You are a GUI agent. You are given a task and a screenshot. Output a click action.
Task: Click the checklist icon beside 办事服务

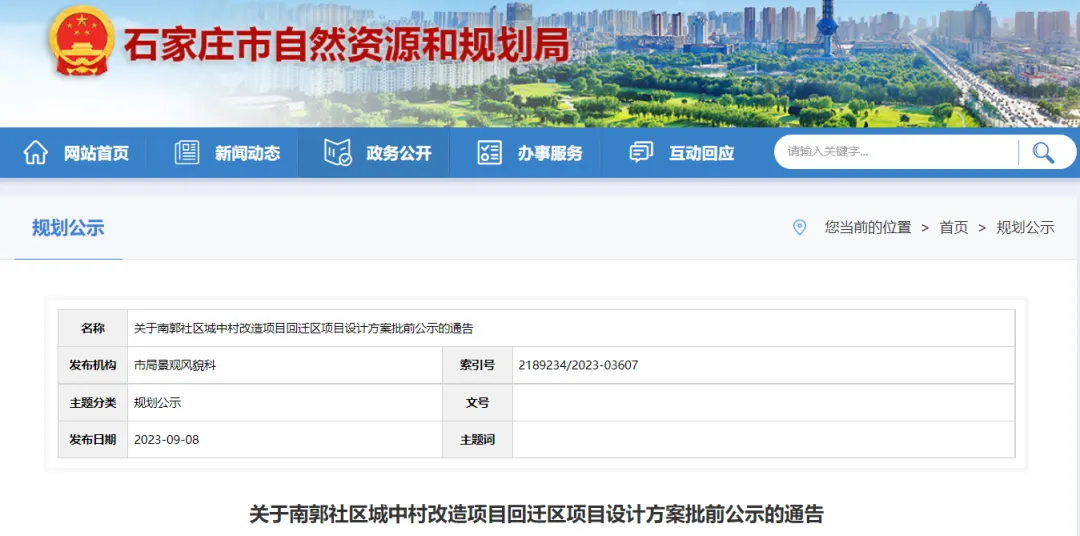489,152
